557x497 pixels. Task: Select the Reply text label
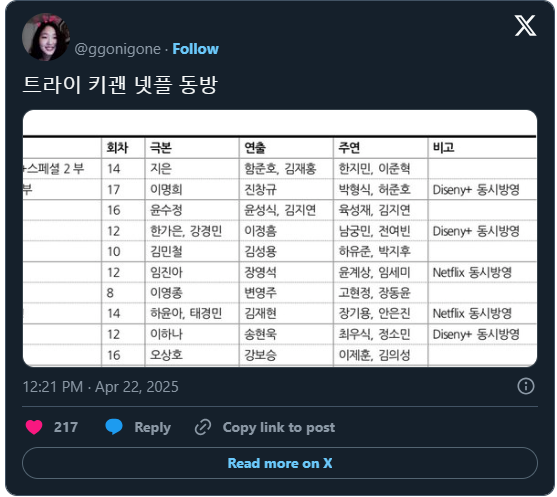point(152,428)
